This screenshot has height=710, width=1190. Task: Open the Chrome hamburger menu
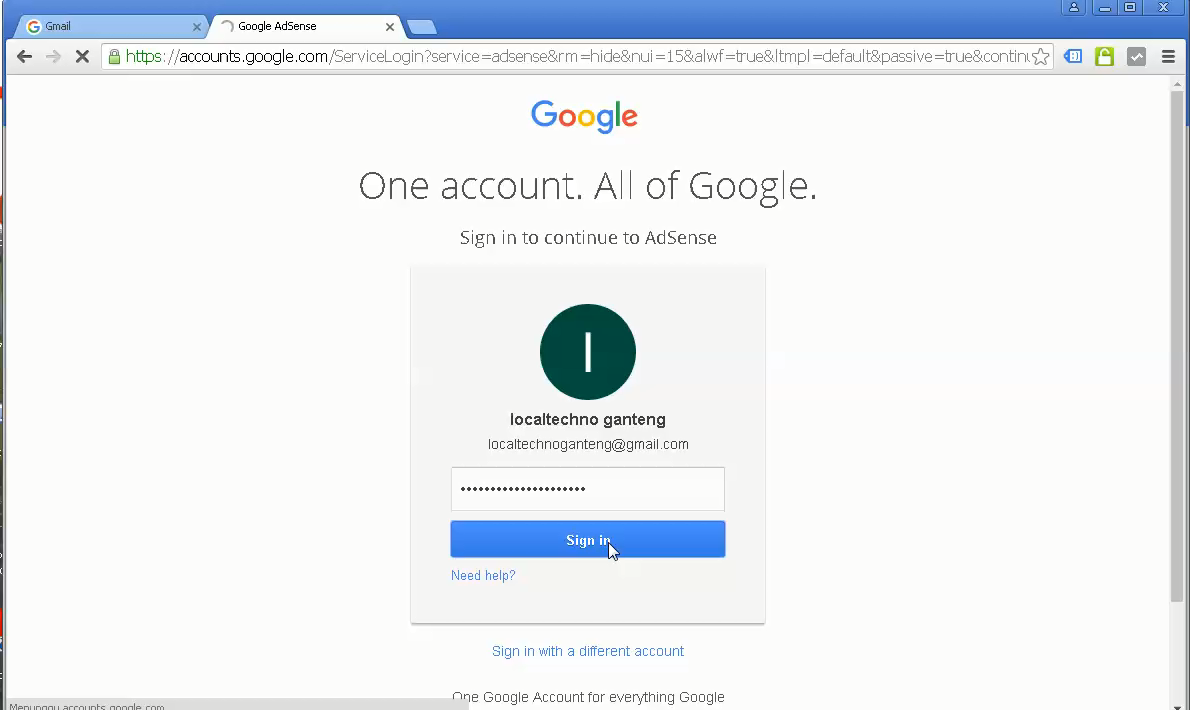tap(1168, 56)
